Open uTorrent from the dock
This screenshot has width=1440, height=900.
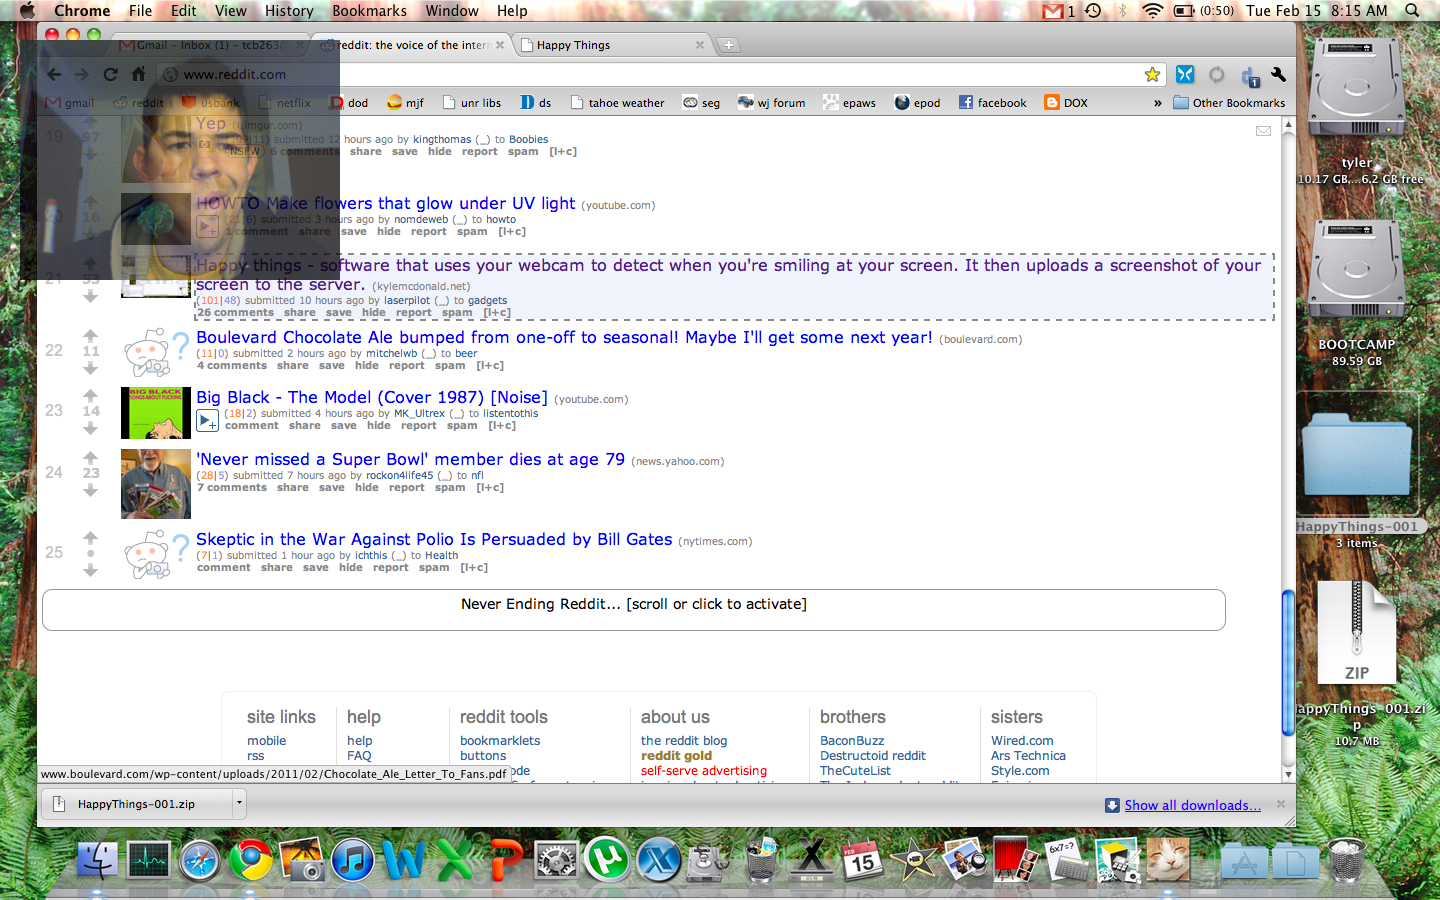click(x=607, y=859)
